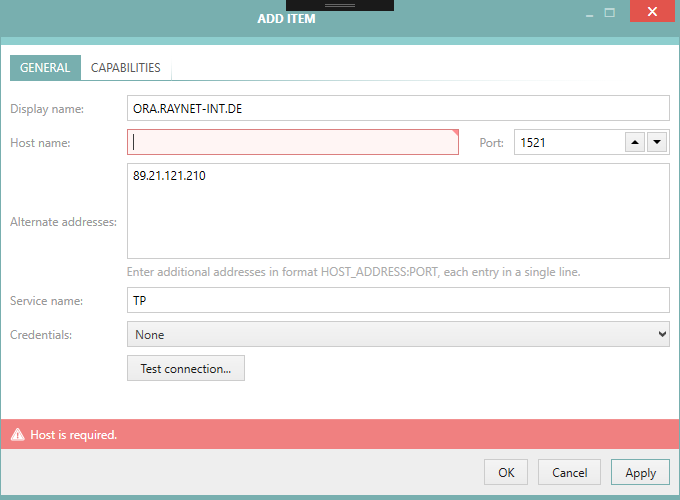Click the warning icon in error bar
The image size is (680, 500).
pos(17,435)
